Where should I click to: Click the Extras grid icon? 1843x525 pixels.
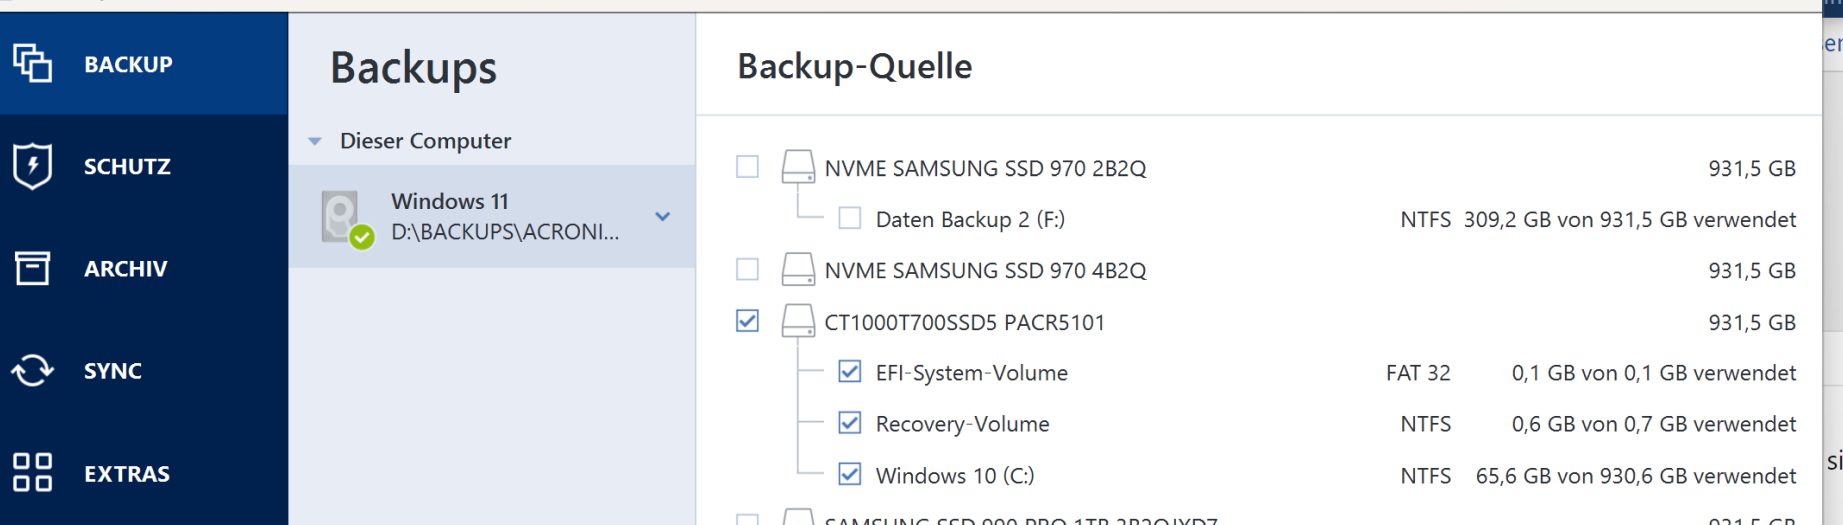point(33,473)
